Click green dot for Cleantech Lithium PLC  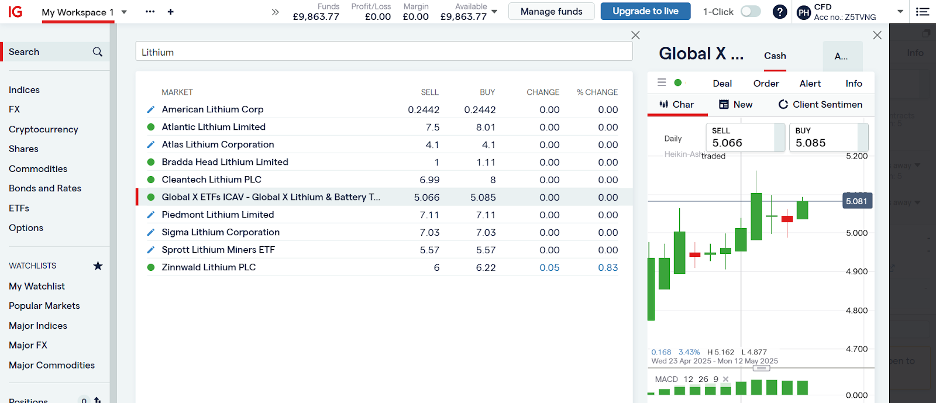click(x=150, y=180)
